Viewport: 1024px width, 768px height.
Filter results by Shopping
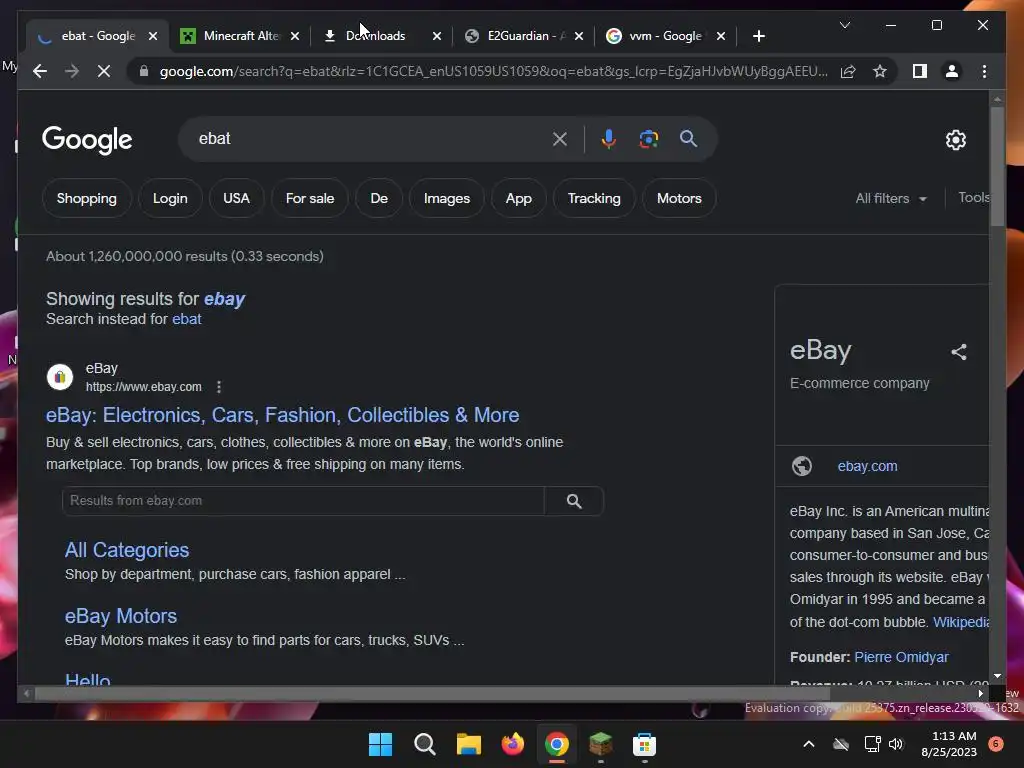[87, 199]
